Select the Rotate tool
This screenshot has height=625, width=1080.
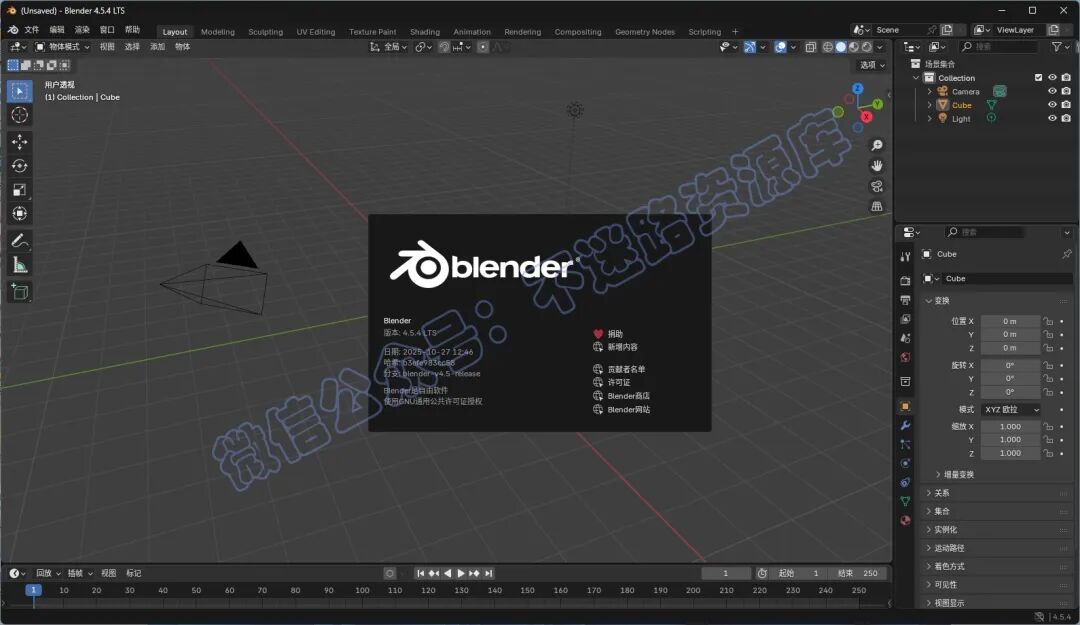[19, 166]
